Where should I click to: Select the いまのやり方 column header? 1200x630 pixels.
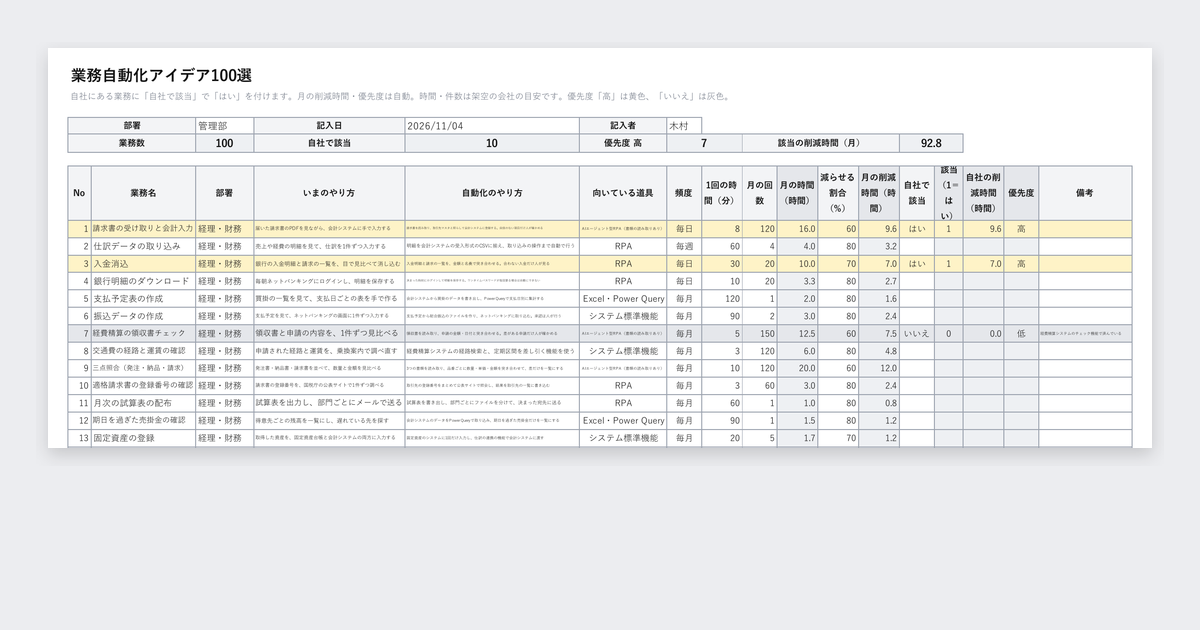click(x=330, y=193)
